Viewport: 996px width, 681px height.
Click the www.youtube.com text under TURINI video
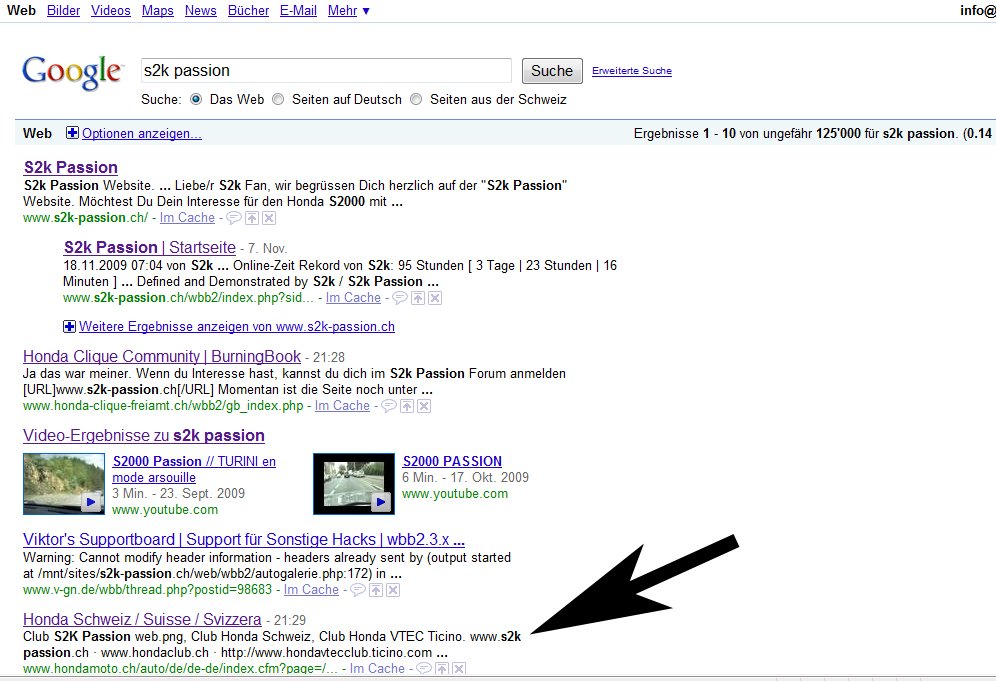point(165,510)
